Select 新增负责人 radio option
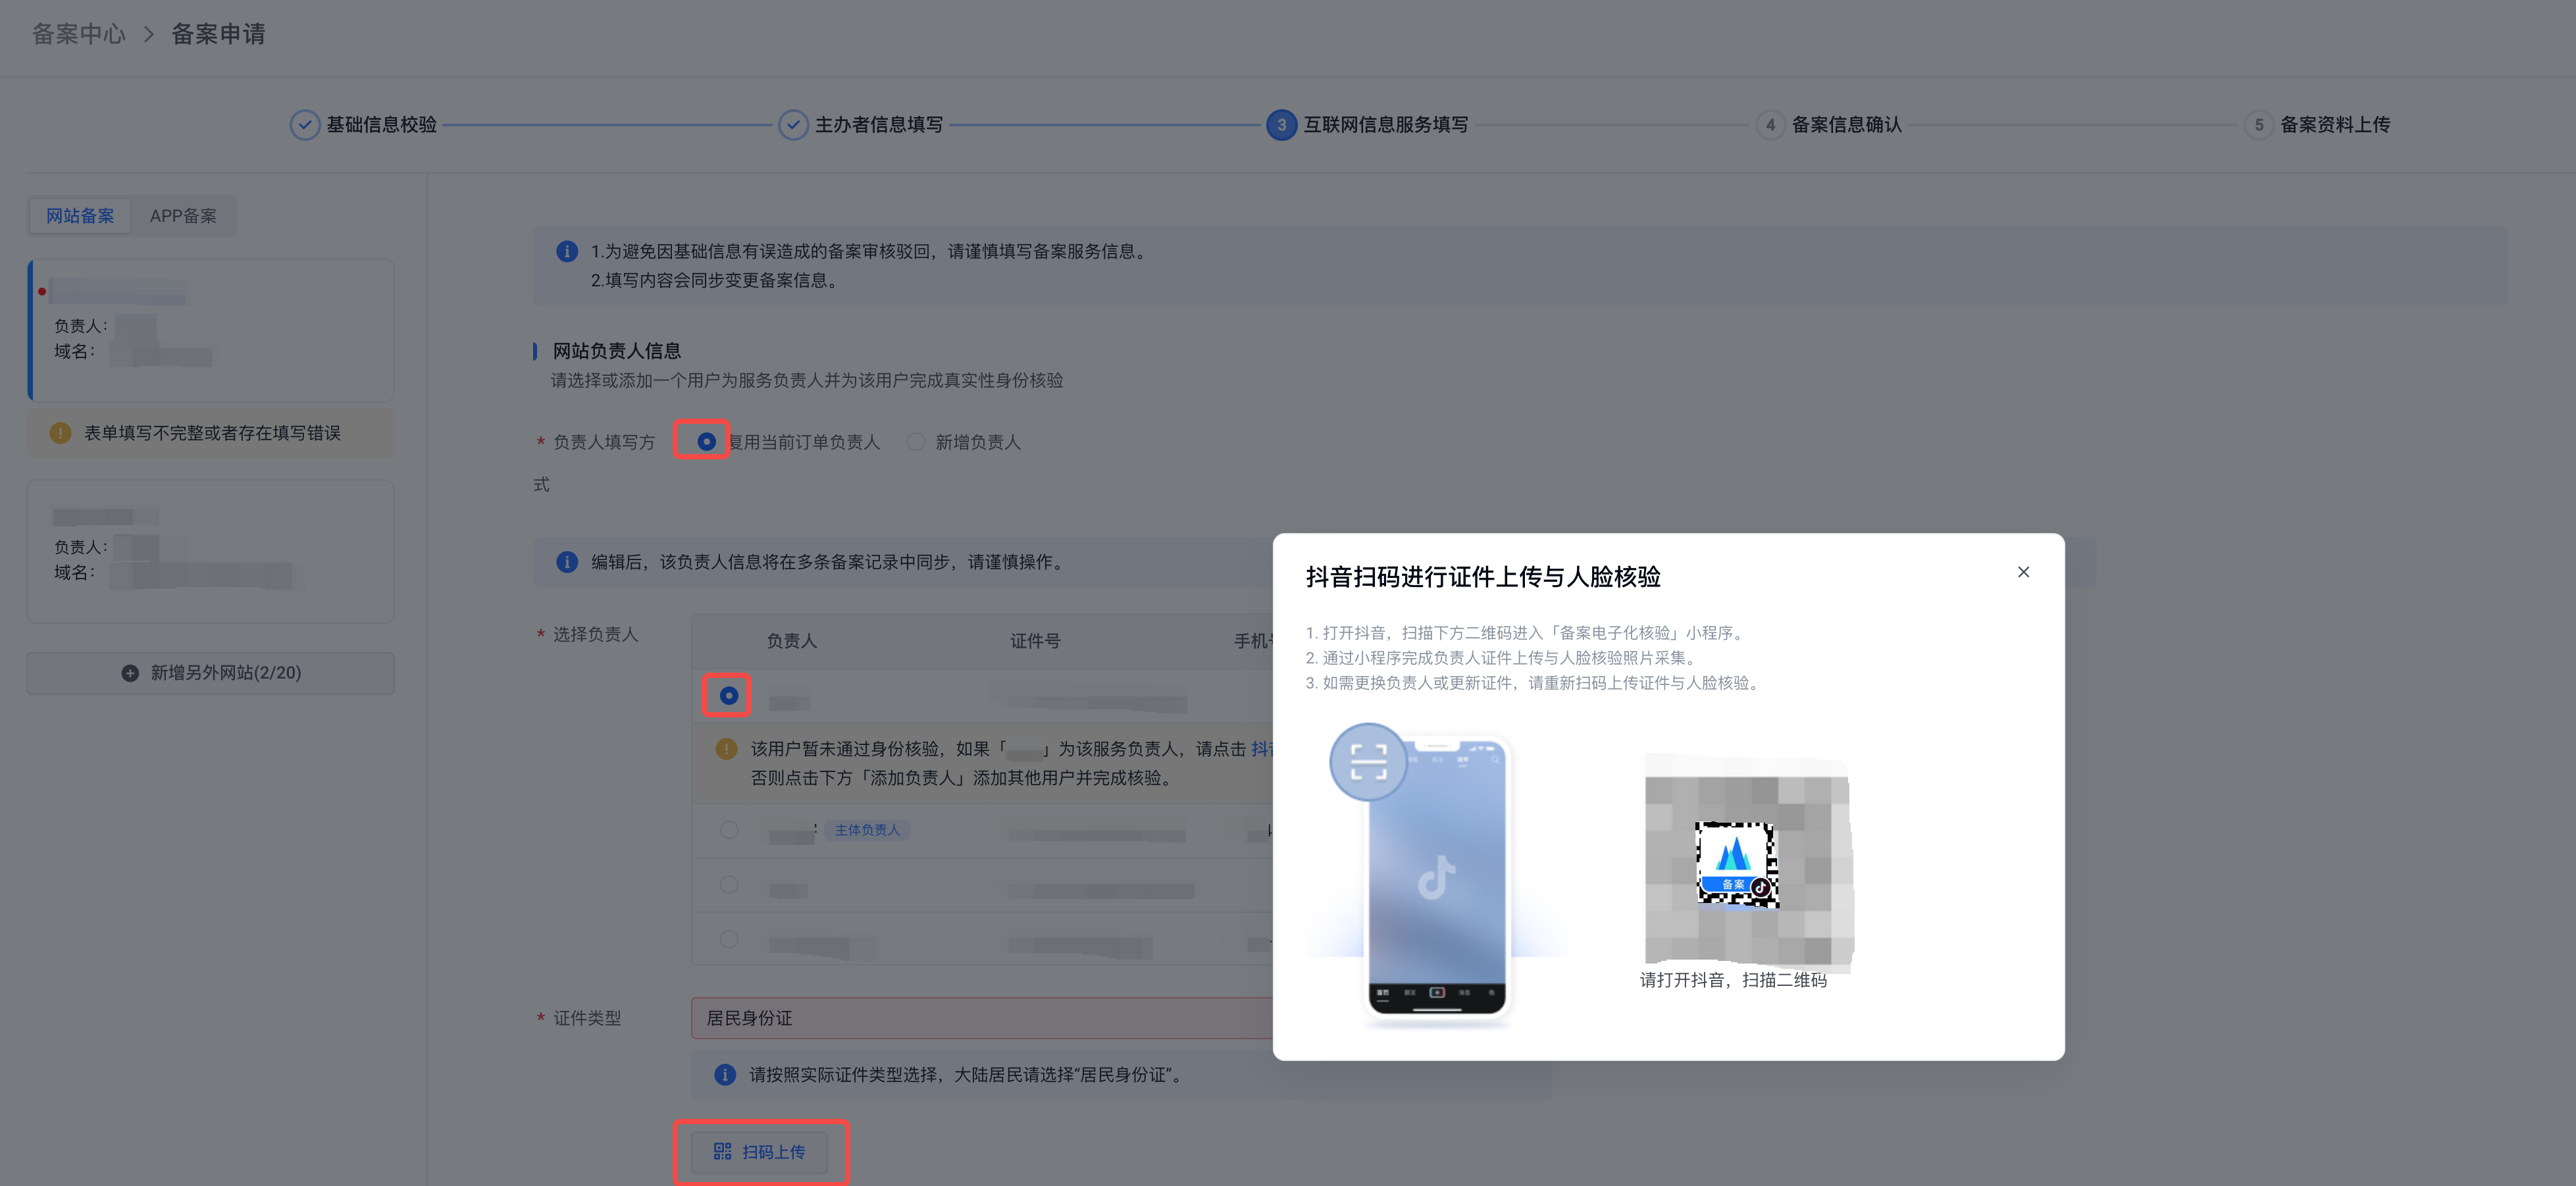 (915, 441)
